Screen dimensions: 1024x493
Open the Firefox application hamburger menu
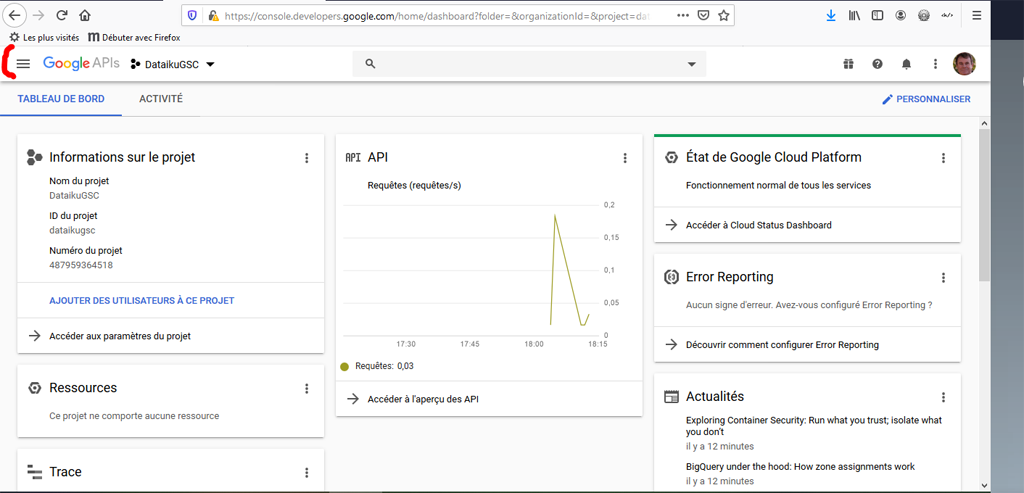pyautogui.click(x=976, y=15)
